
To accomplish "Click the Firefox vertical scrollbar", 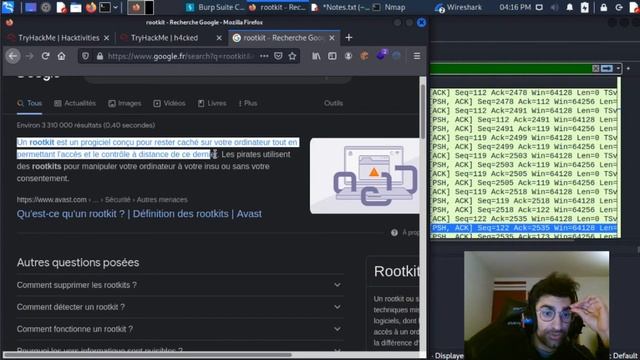I will click(422, 111).
